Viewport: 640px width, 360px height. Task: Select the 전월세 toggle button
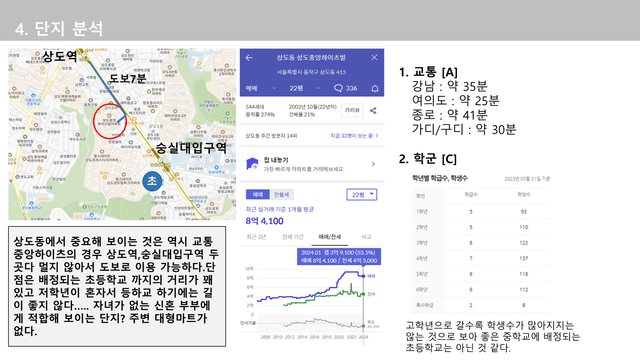point(281,194)
